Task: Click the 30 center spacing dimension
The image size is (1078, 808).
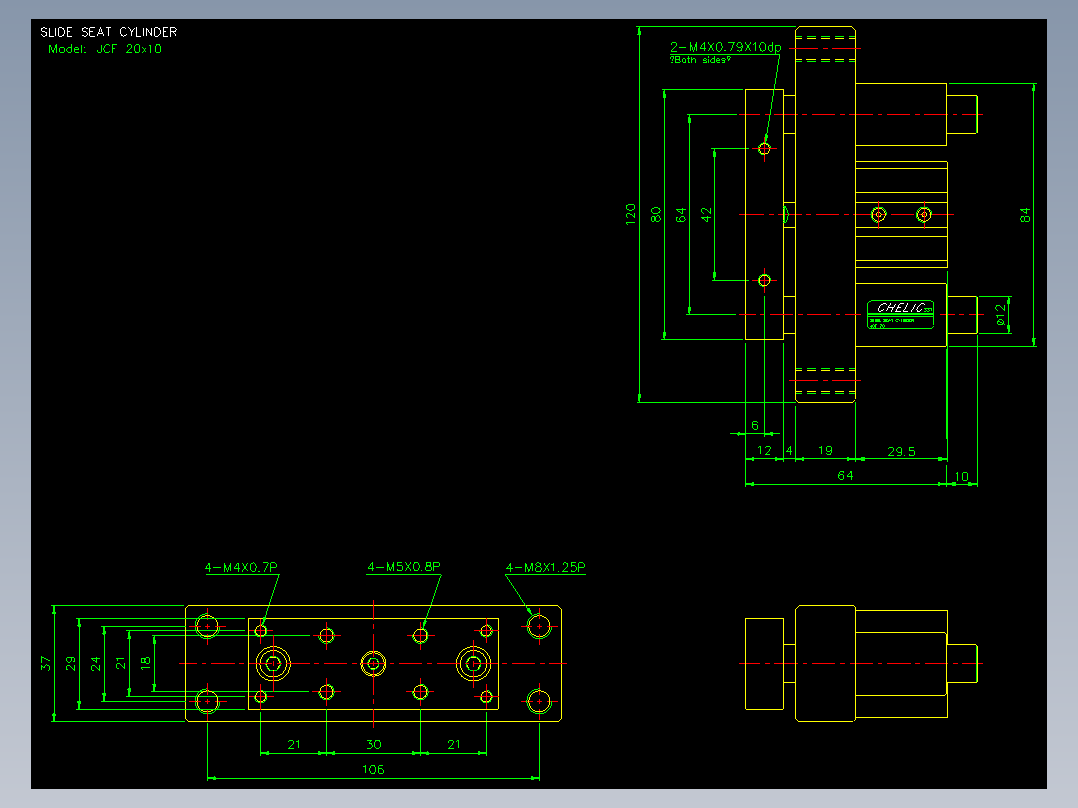Action: 373,745
